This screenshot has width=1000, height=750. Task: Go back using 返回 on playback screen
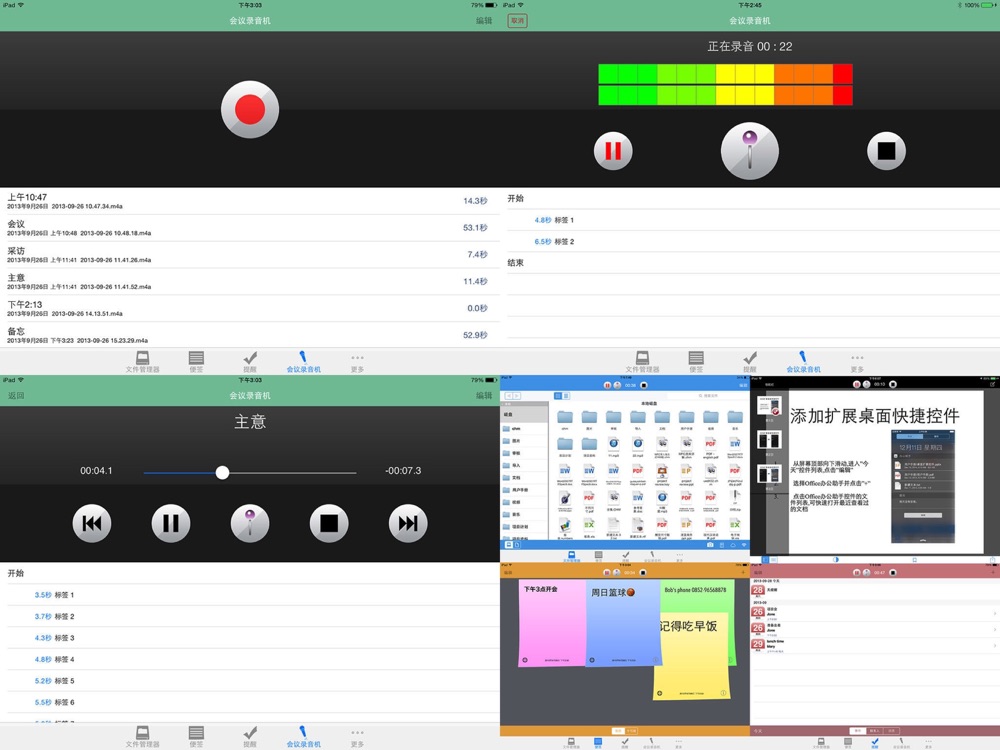click(x=16, y=396)
